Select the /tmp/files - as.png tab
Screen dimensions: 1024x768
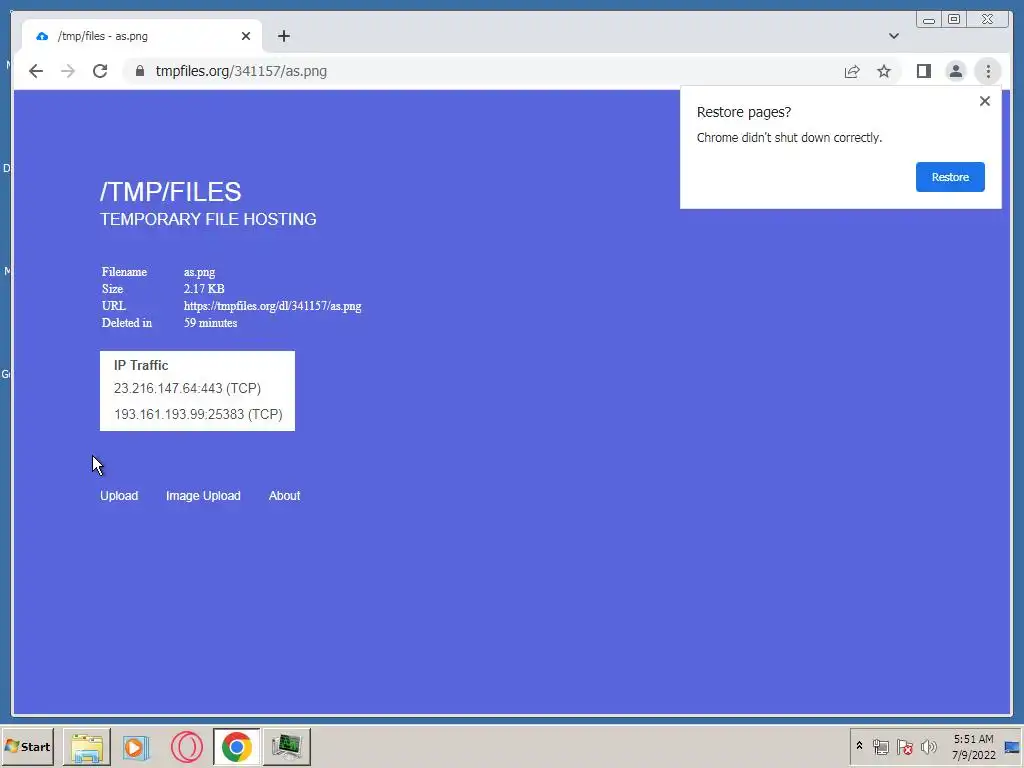tap(142, 36)
